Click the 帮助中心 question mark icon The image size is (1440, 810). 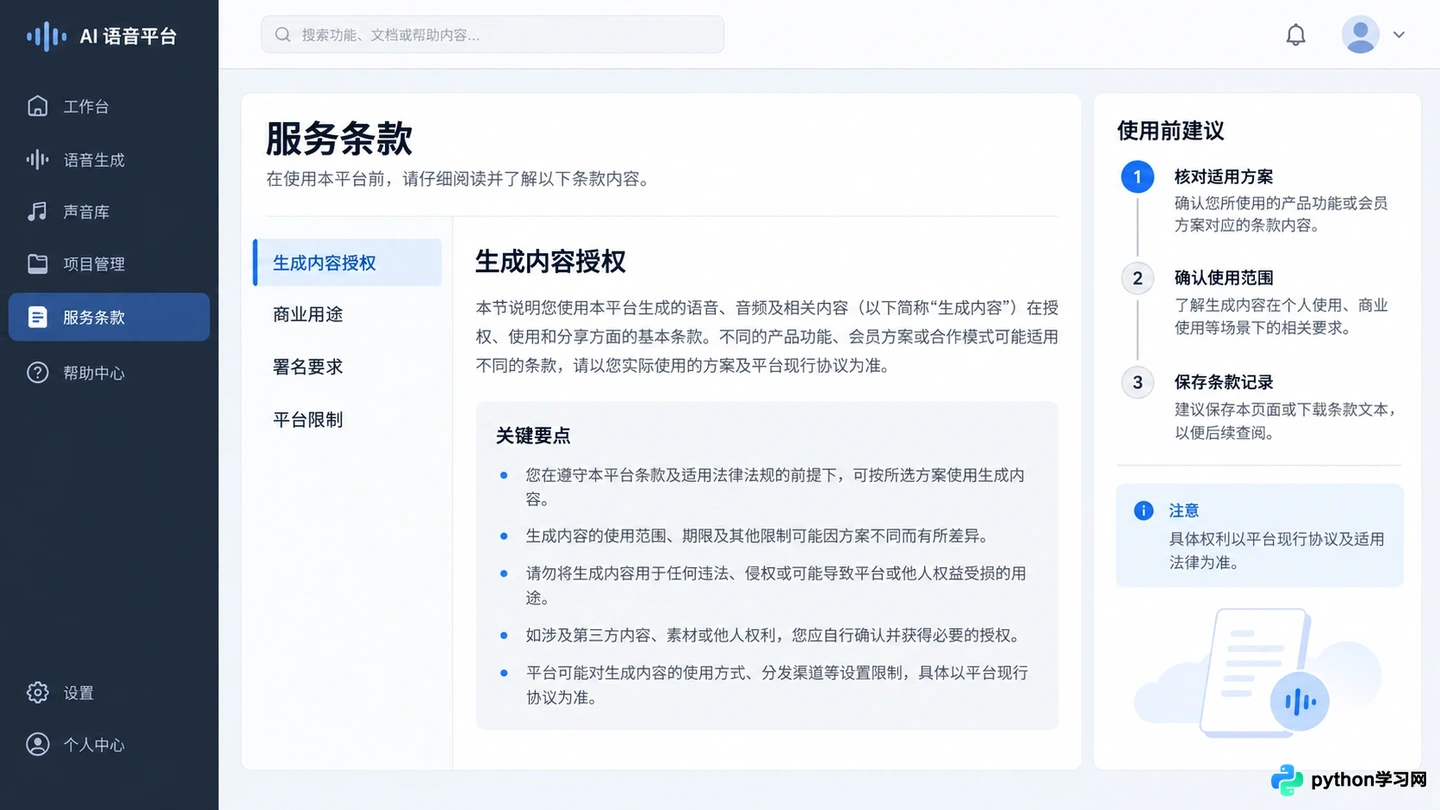38,372
